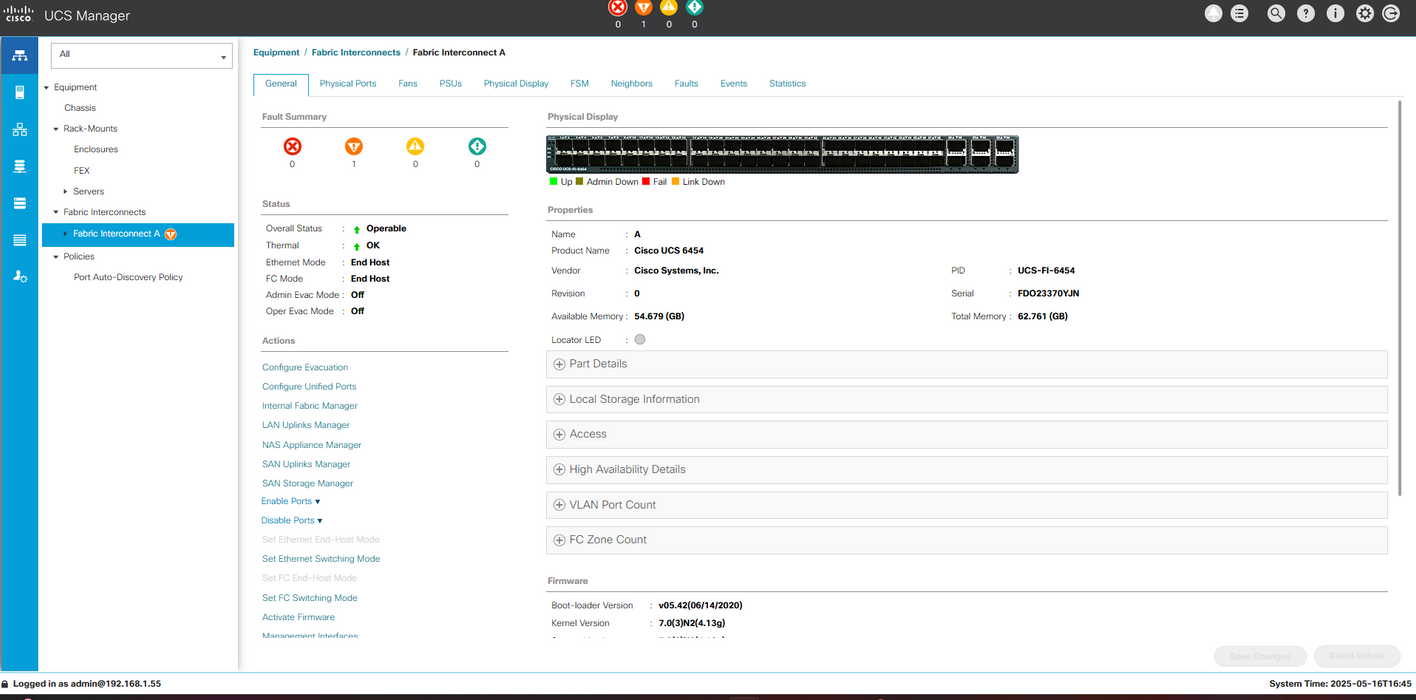Viewport: 1416px width, 700px height.
Task: Open the Admin navigation icon in sidebar
Action: coord(19,277)
